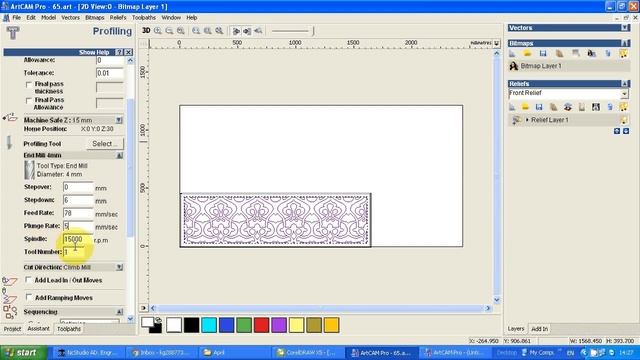The width and height of the screenshot is (640, 360).
Task: Close the Profiling panel with X
Action: coord(128,52)
